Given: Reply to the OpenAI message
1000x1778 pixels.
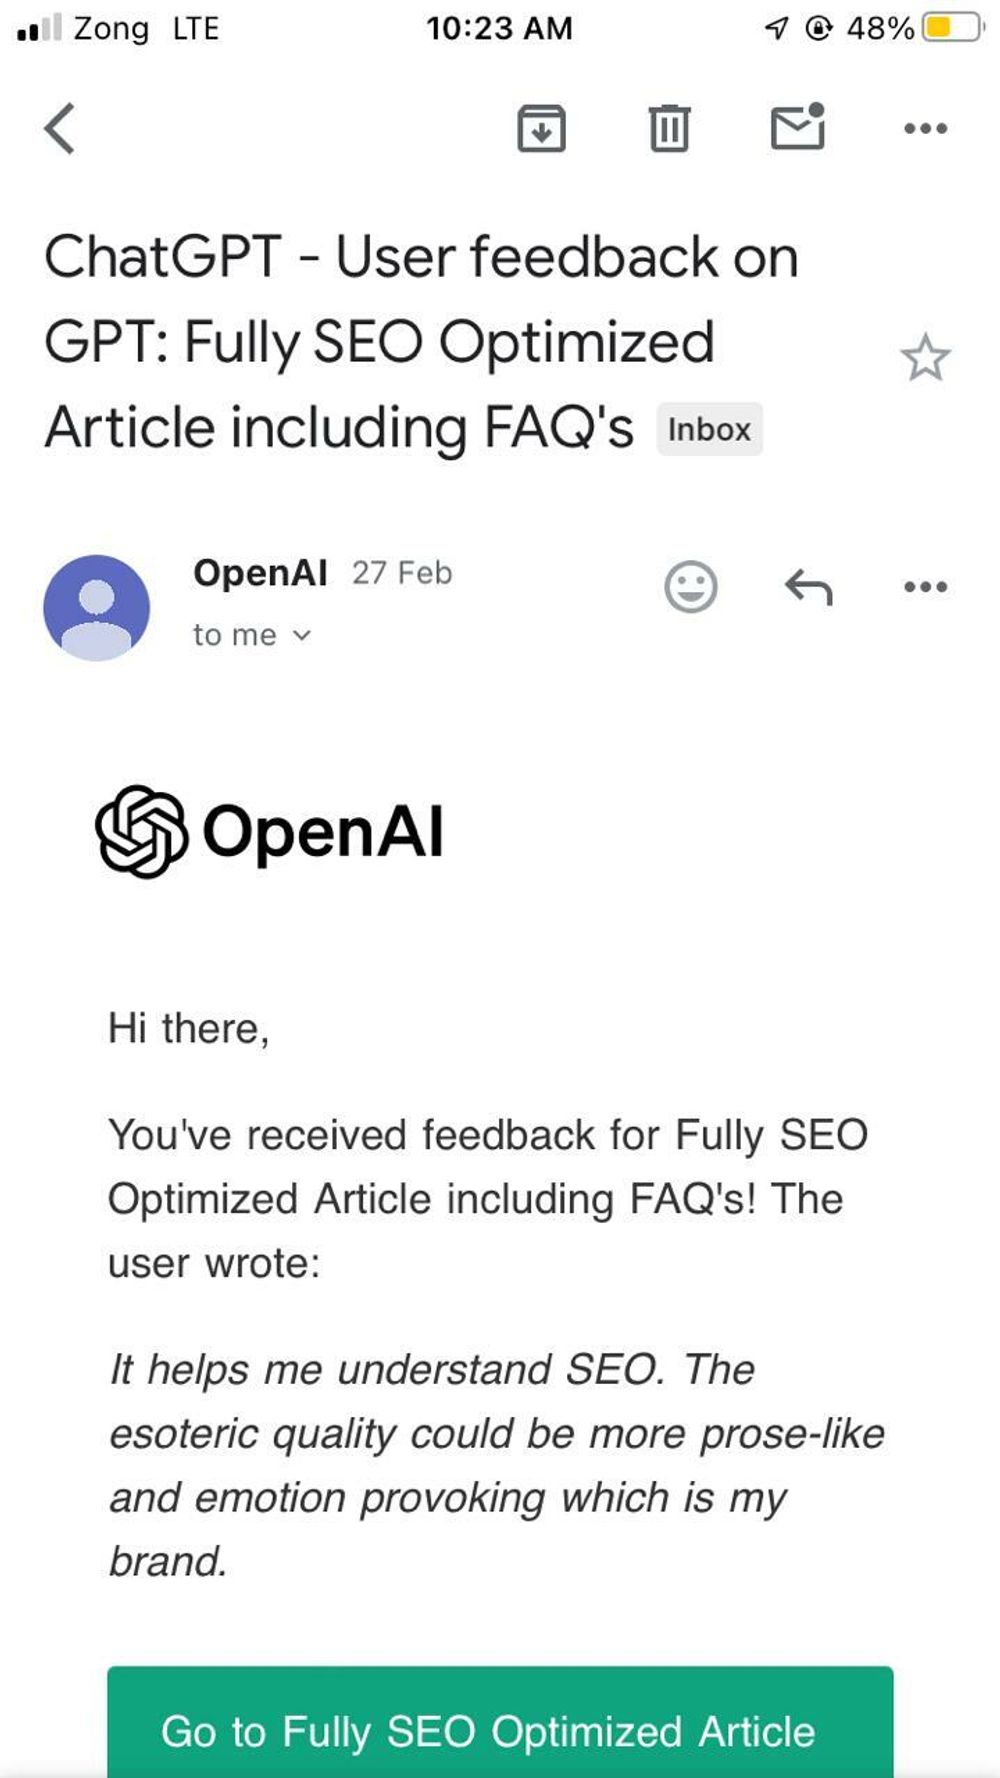Looking at the screenshot, I should pos(808,587).
